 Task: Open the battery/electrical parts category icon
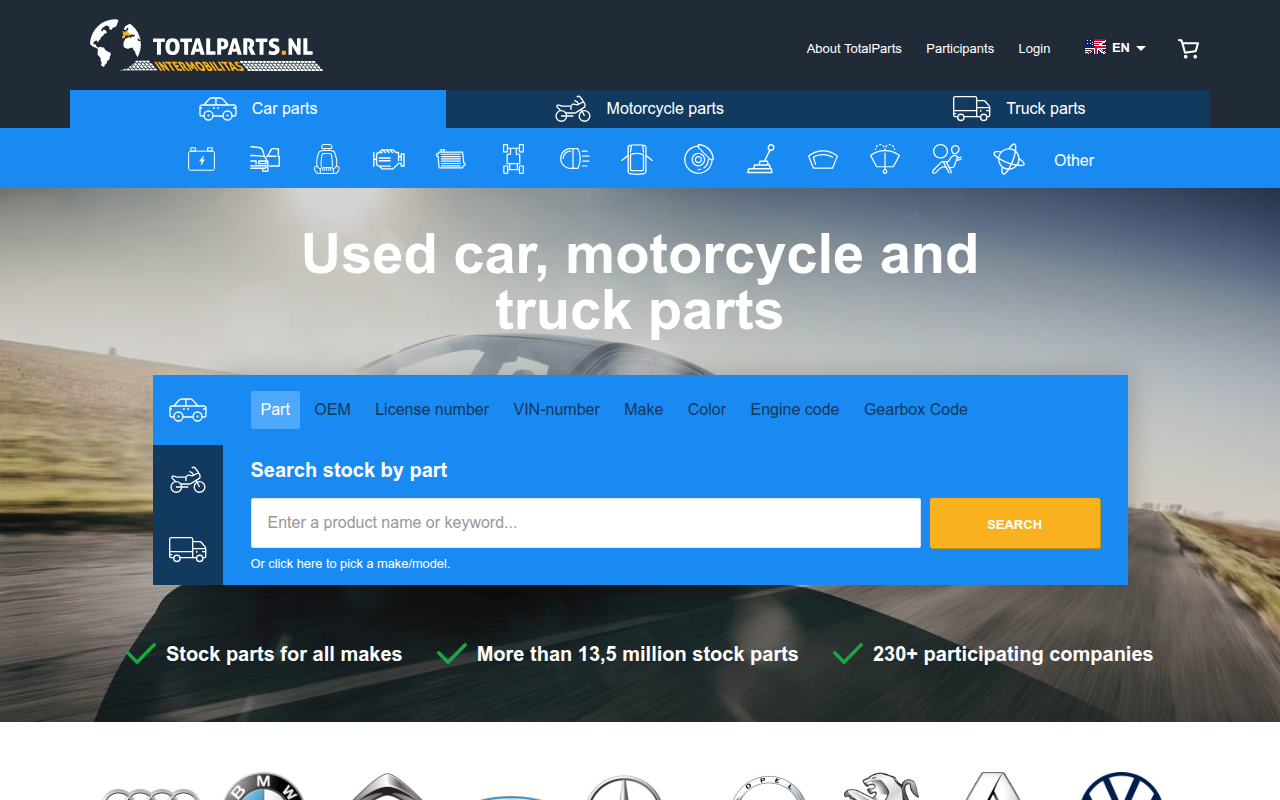(x=201, y=159)
